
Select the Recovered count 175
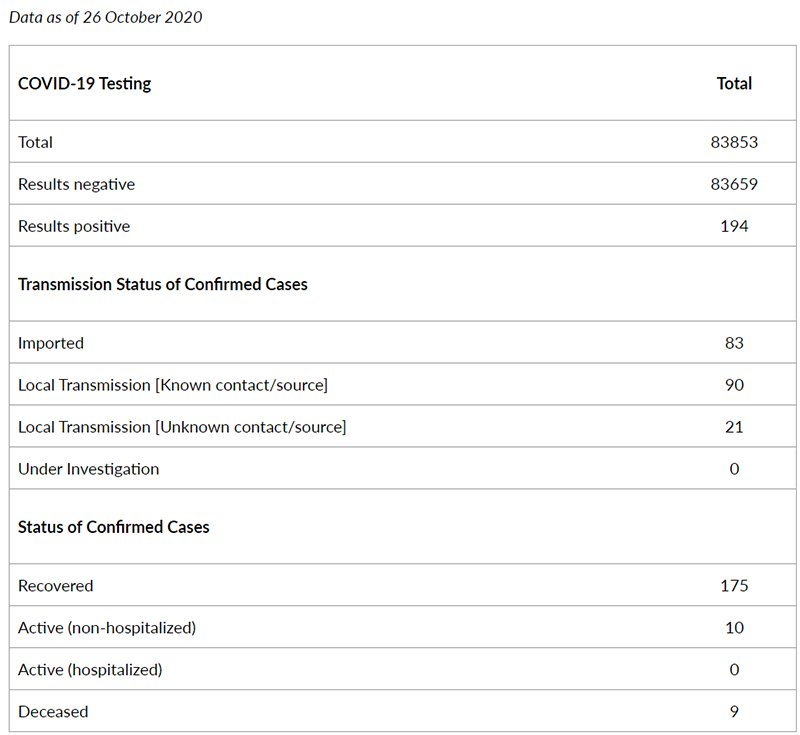[x=734, y=586]
